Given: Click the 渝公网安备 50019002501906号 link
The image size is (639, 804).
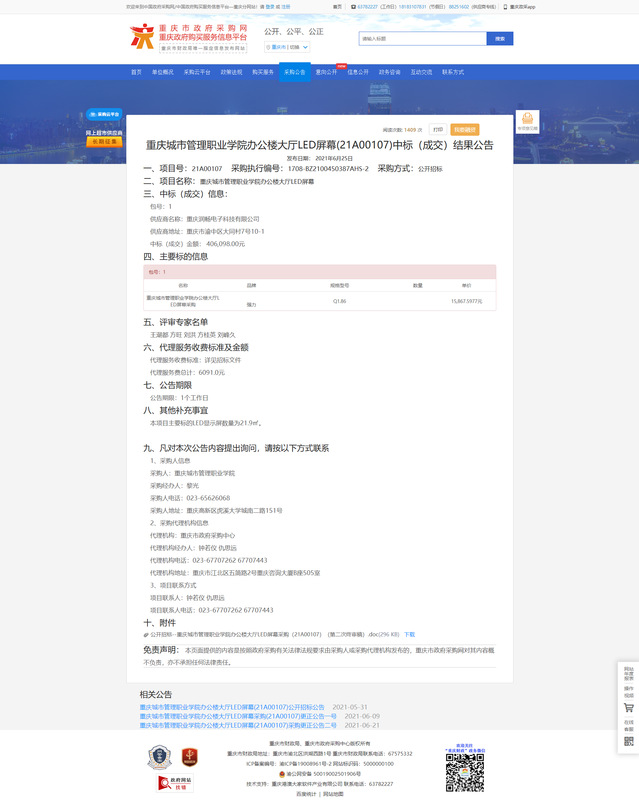Looking at the screenshot, I should (x=323, y=774).
